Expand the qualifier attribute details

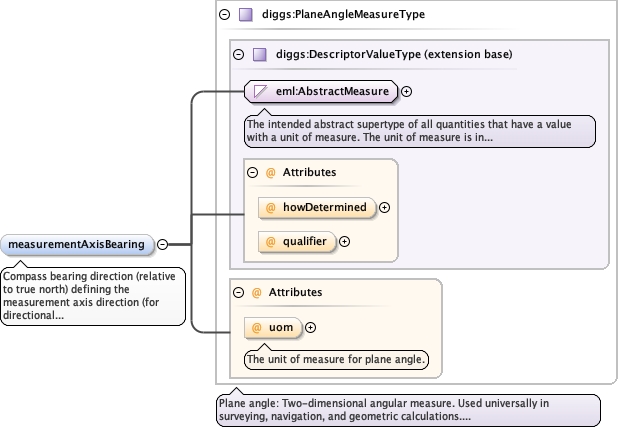345,241
